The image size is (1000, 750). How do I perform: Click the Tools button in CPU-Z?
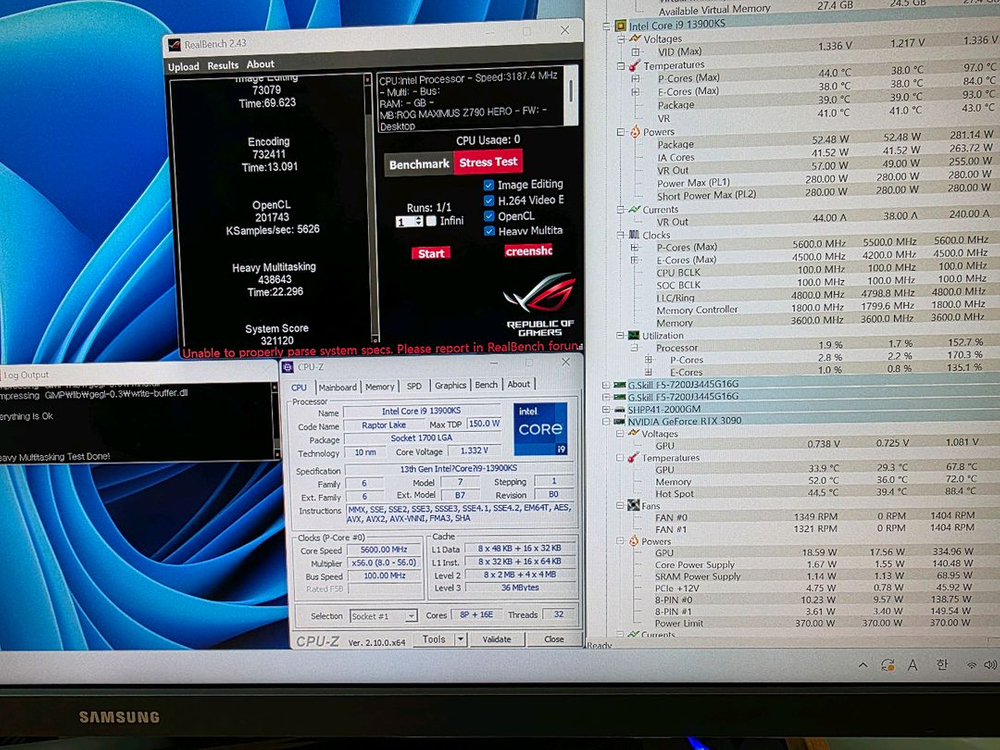434,639
